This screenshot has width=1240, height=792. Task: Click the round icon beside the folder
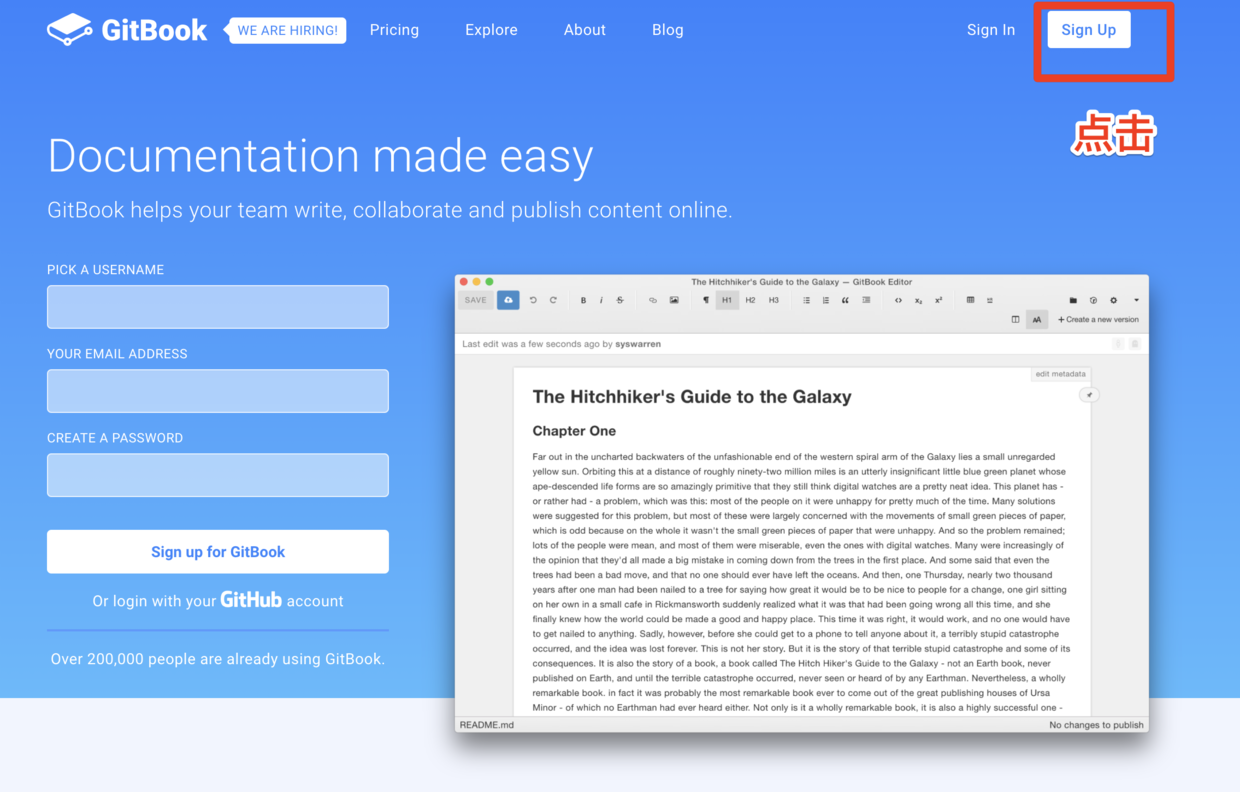click(1093, 300)
